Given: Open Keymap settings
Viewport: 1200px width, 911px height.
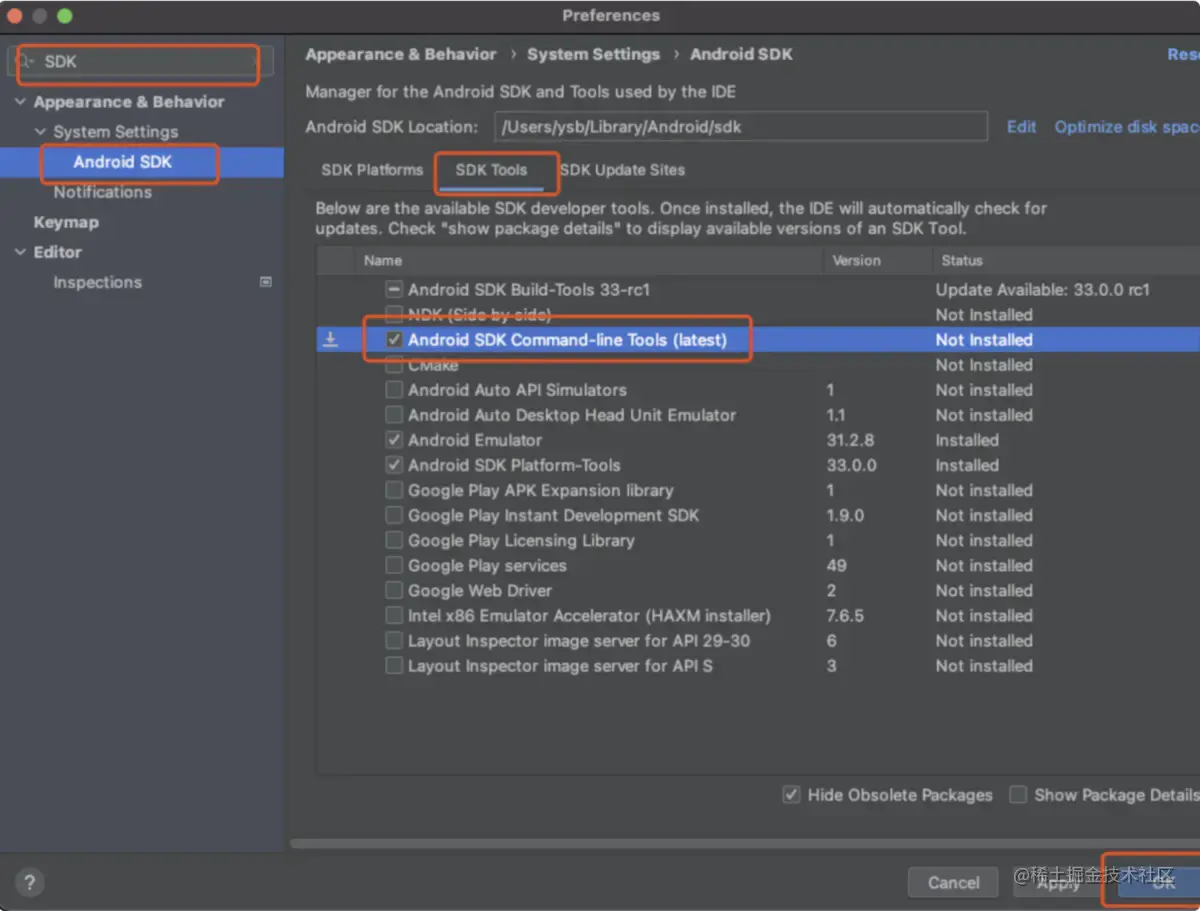Looking at the screenshot, I should (x=66, y=222).
